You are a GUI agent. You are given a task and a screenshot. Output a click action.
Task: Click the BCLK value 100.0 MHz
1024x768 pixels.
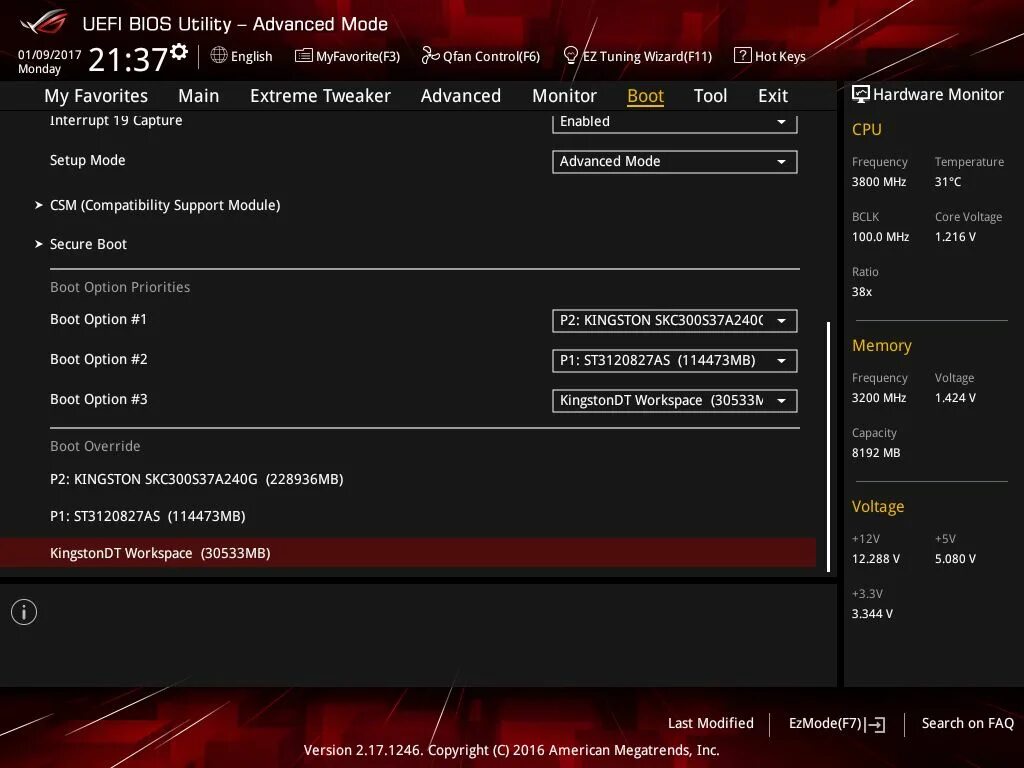pyautogui.click(x=880, y=236)
